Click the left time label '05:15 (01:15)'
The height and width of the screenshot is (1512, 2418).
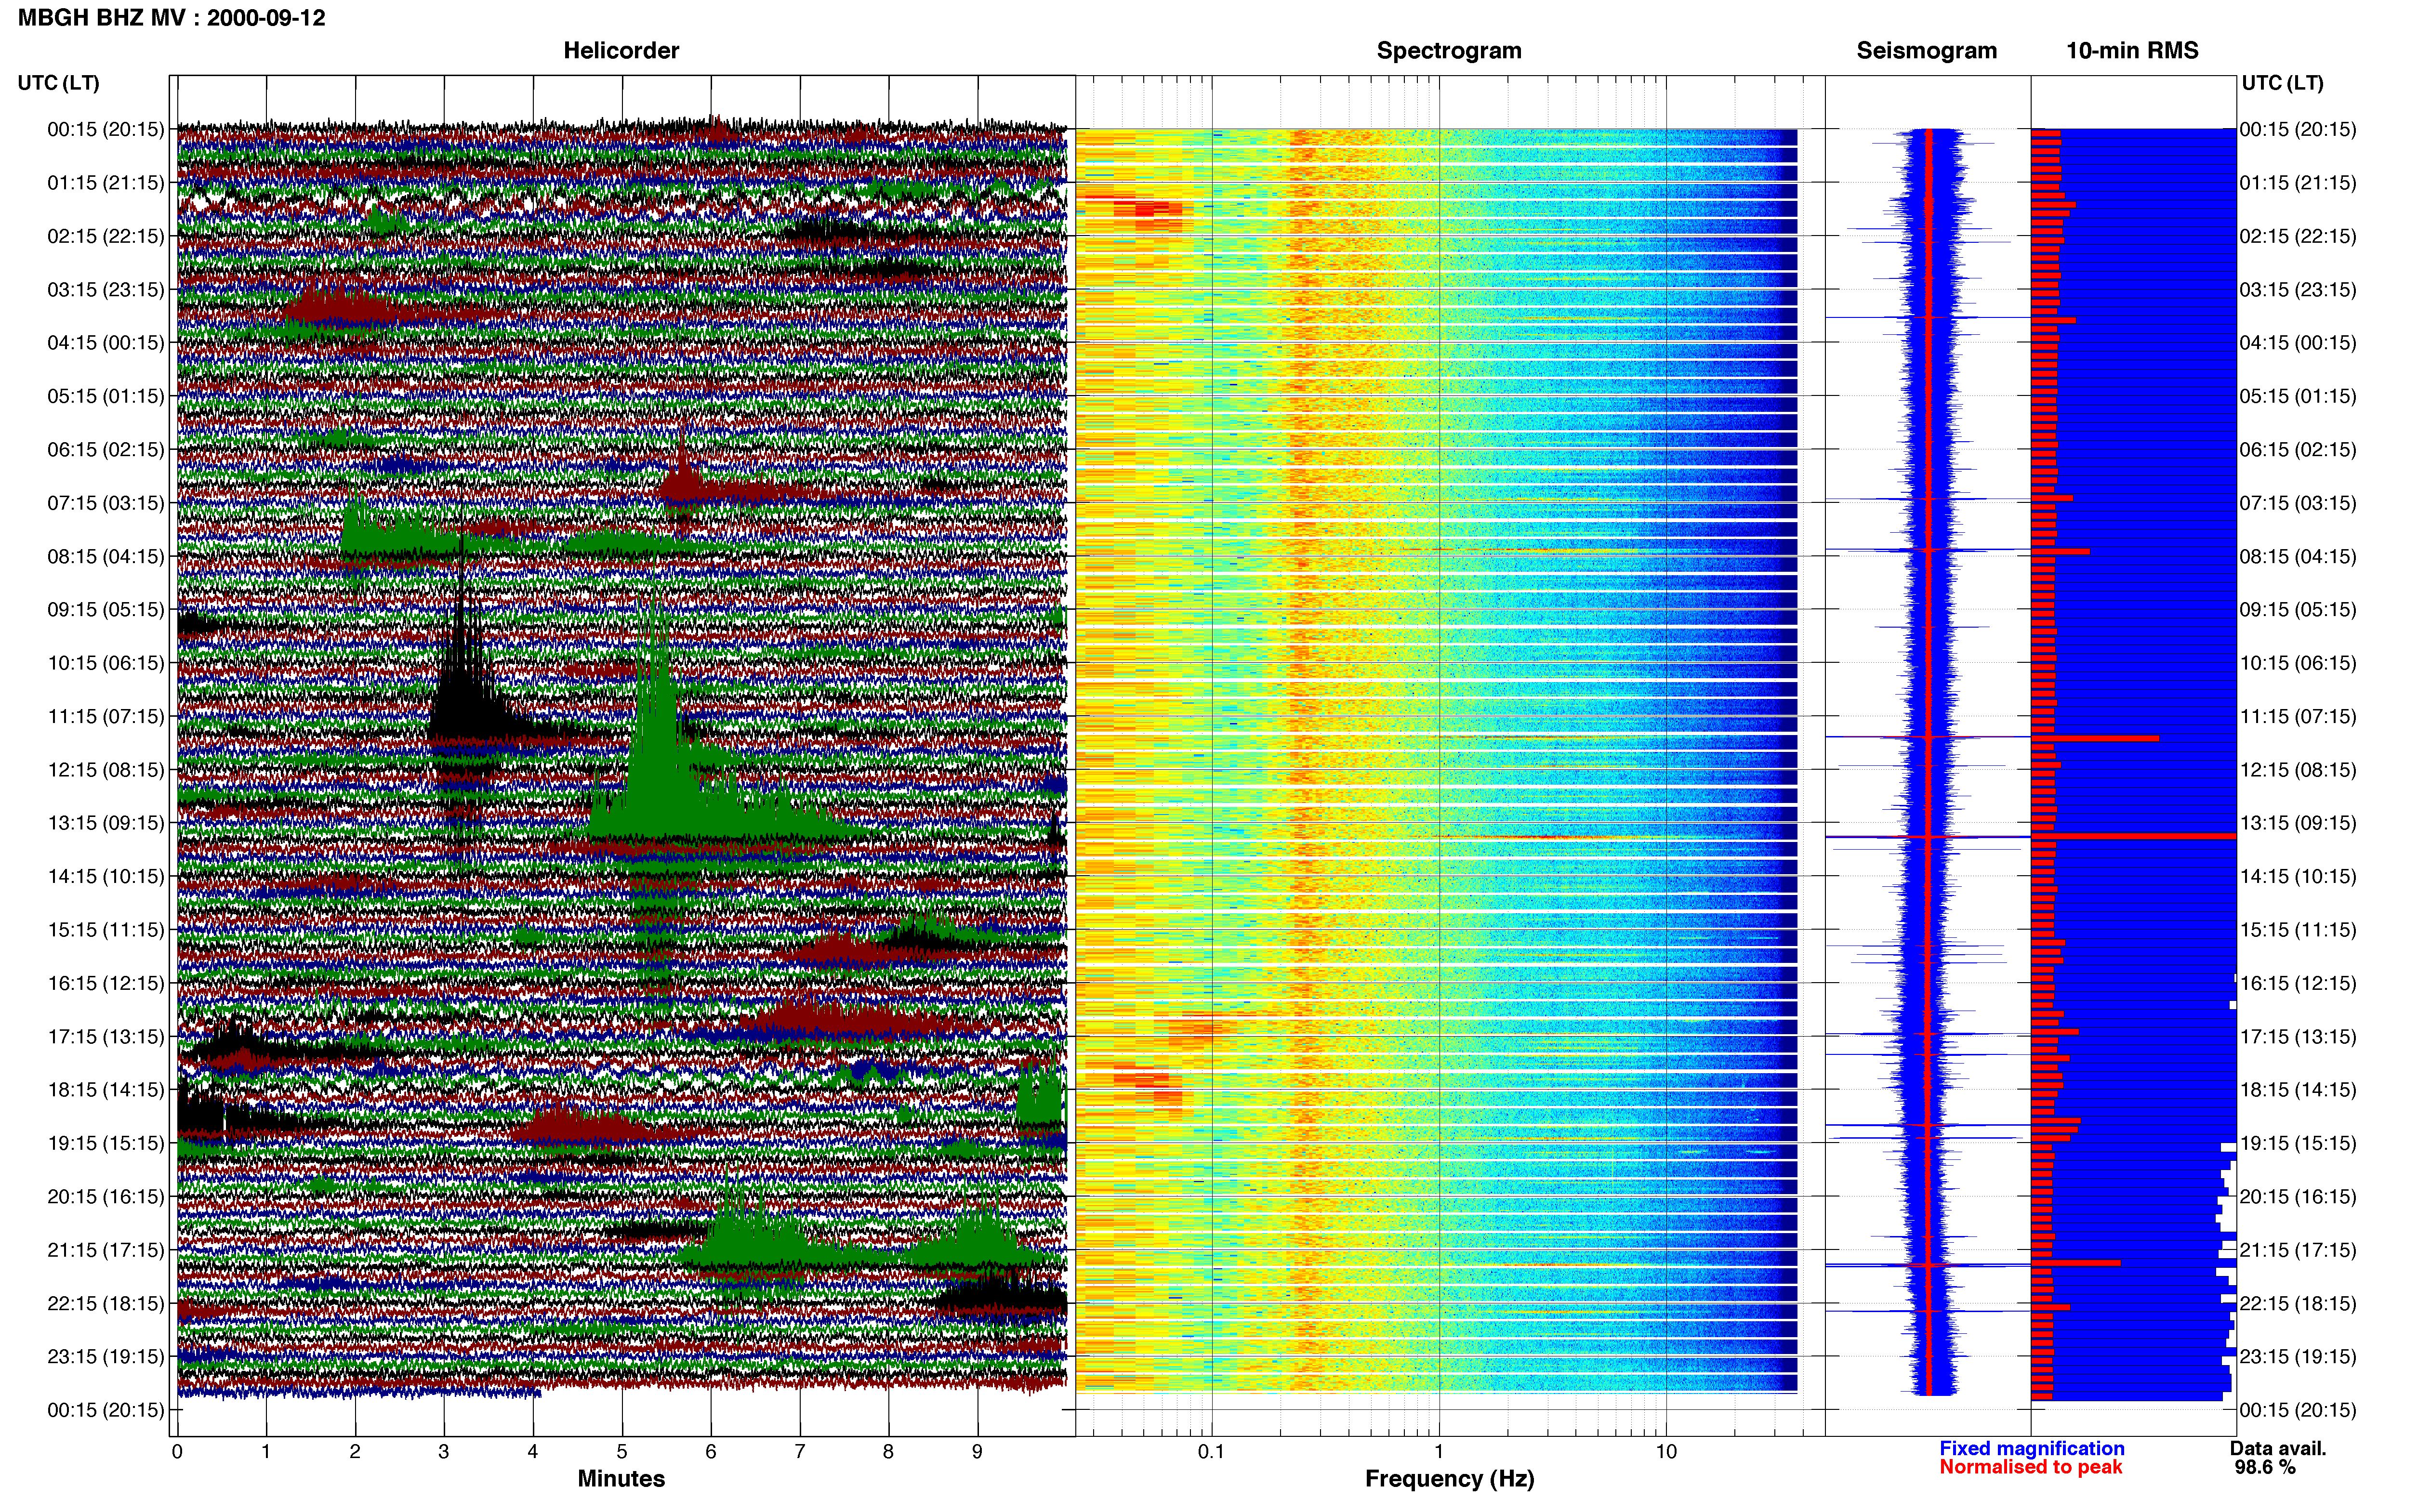click(106, 396)
